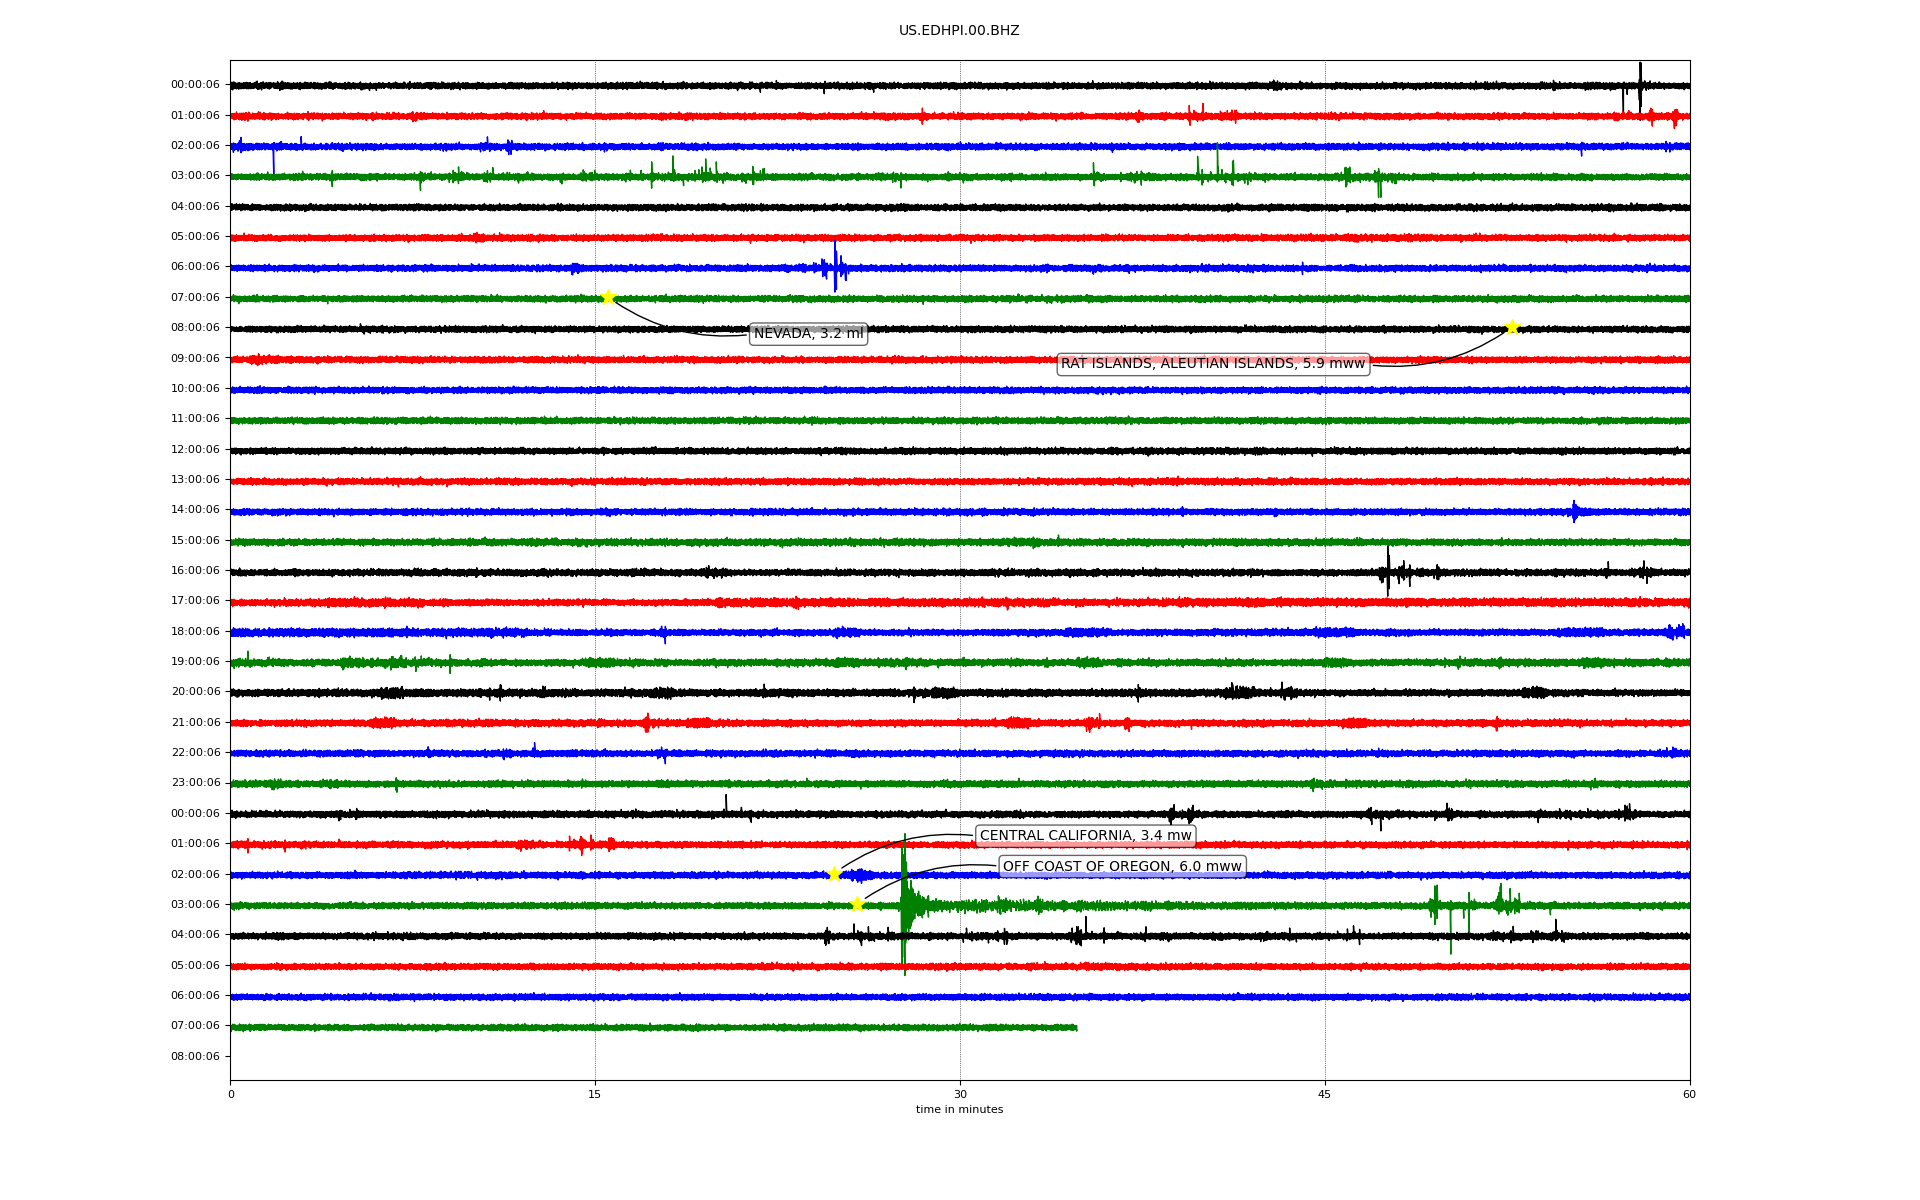1920x1200 pixels.
Task: Click the black spike on the 16:00:06 trace
Action: coord(1388,572)
